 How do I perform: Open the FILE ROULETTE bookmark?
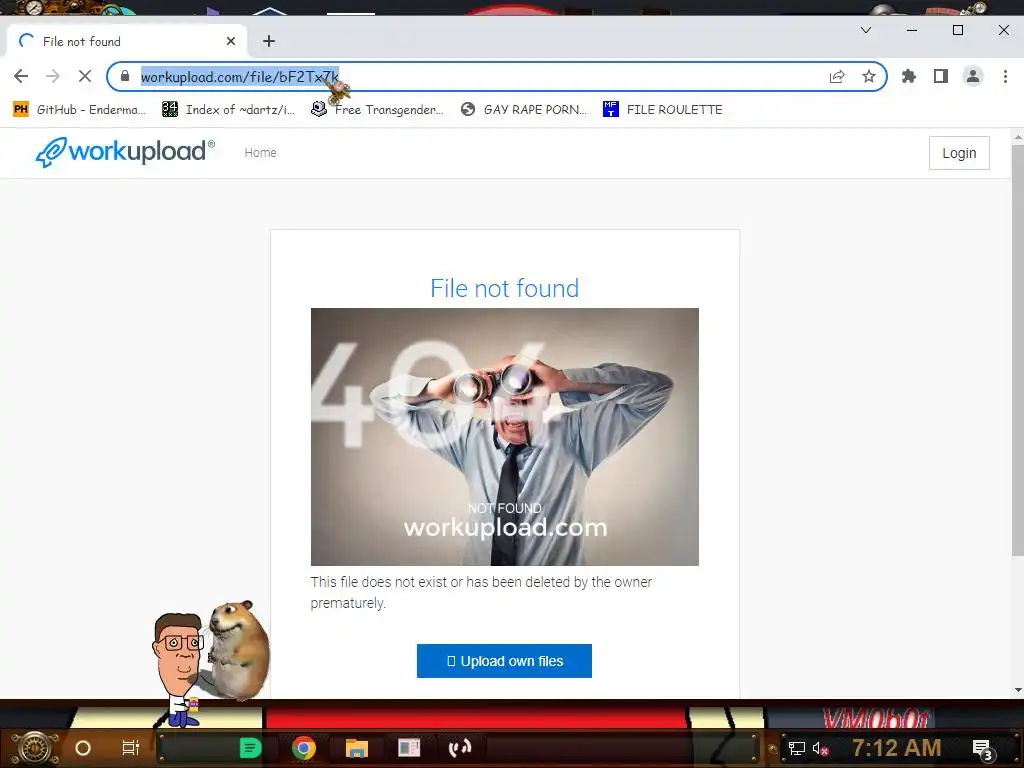pyautogui.click(x=663, y=109)
